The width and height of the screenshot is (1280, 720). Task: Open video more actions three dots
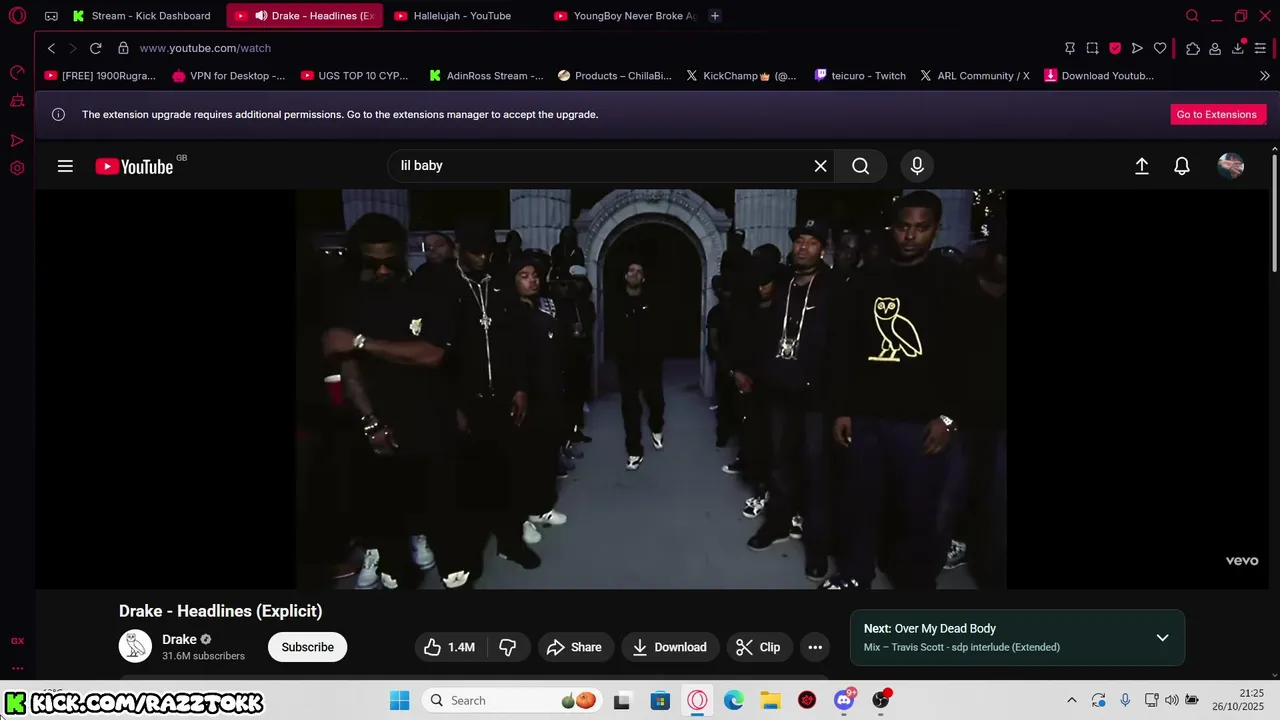815,647
